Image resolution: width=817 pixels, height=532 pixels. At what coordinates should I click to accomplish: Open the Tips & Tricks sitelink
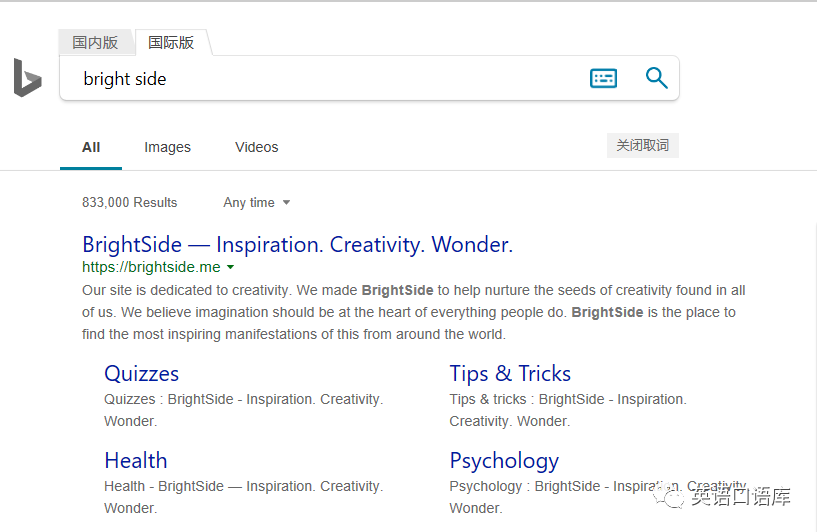click(510, 374)
